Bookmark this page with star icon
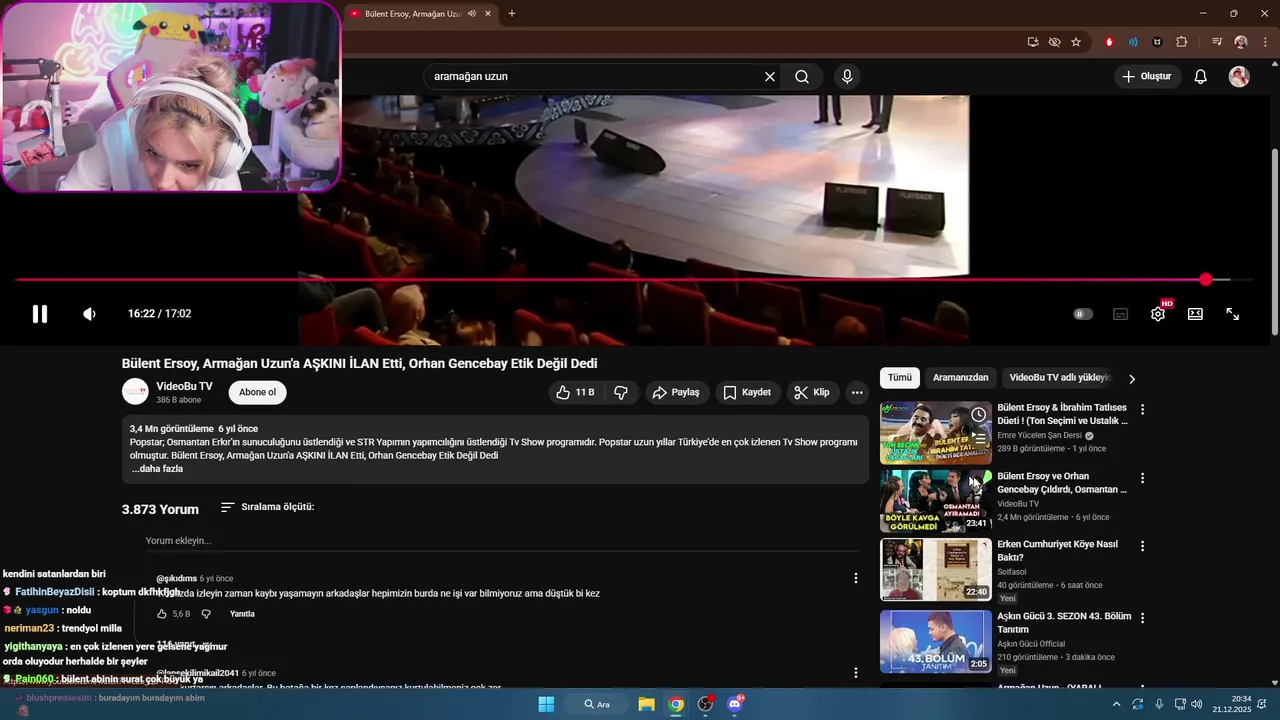 coord(1076,42)
